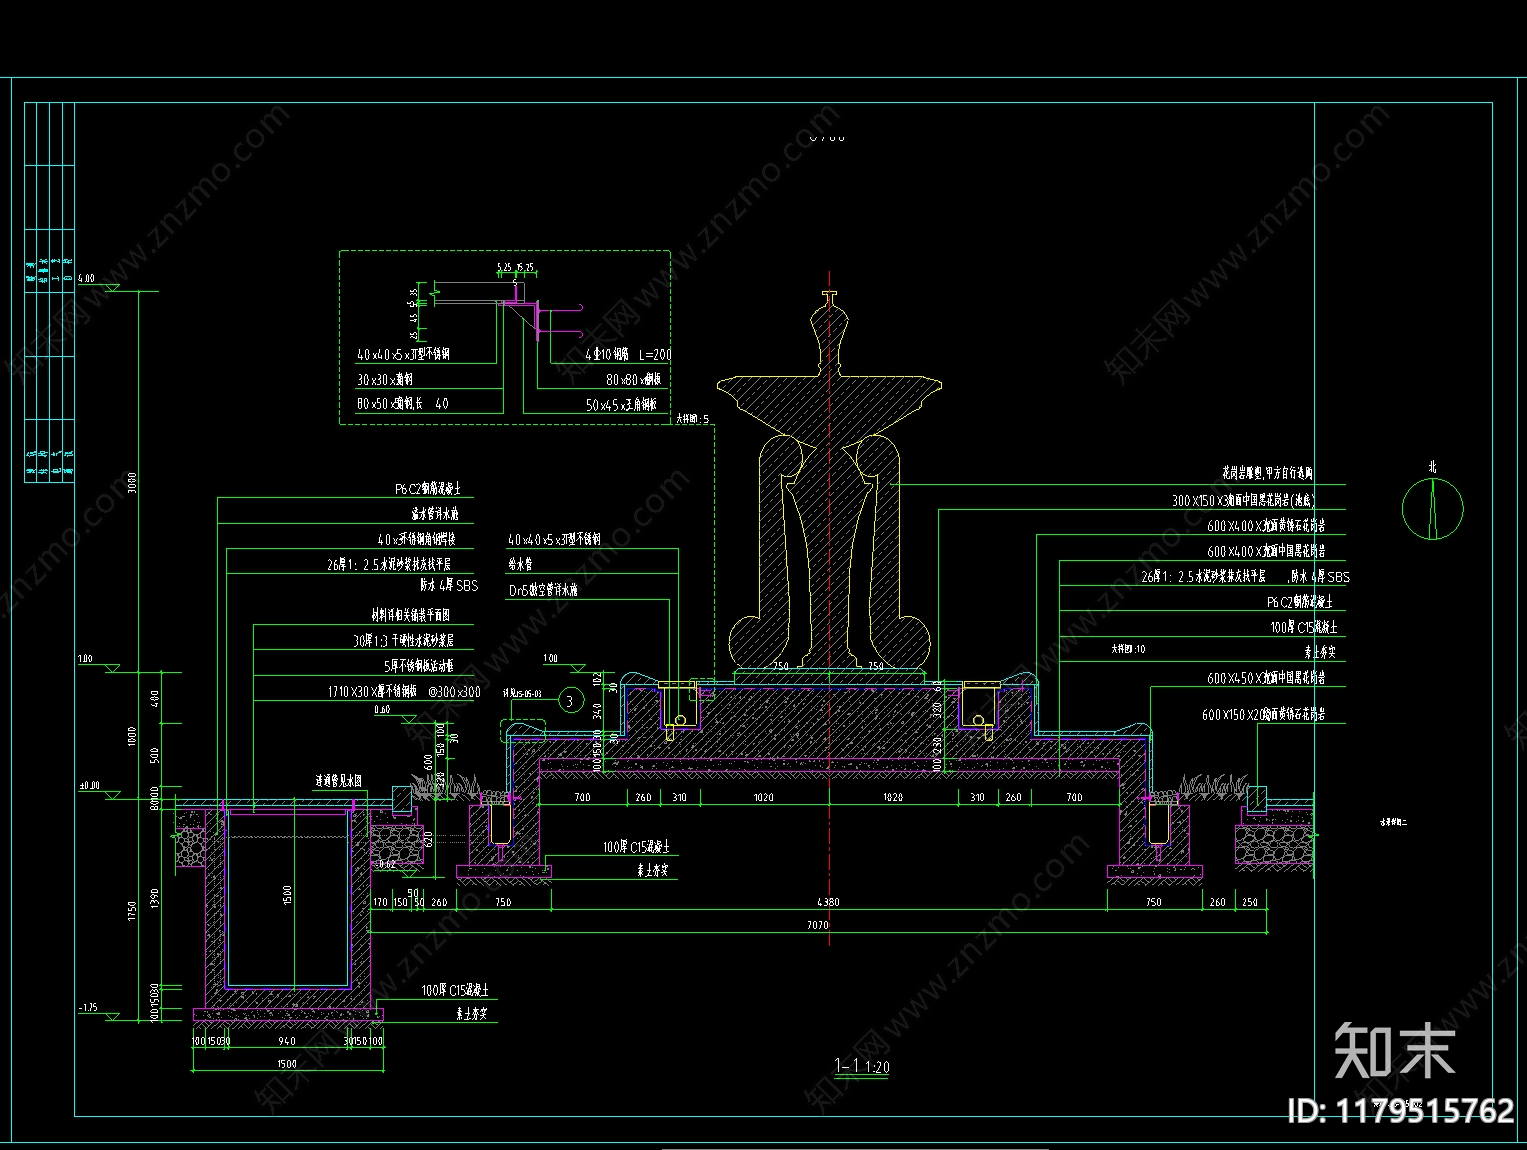Click the label 600X450X30 中国黑花岗岩
1527x1150 pixels.
[1266, 677]
